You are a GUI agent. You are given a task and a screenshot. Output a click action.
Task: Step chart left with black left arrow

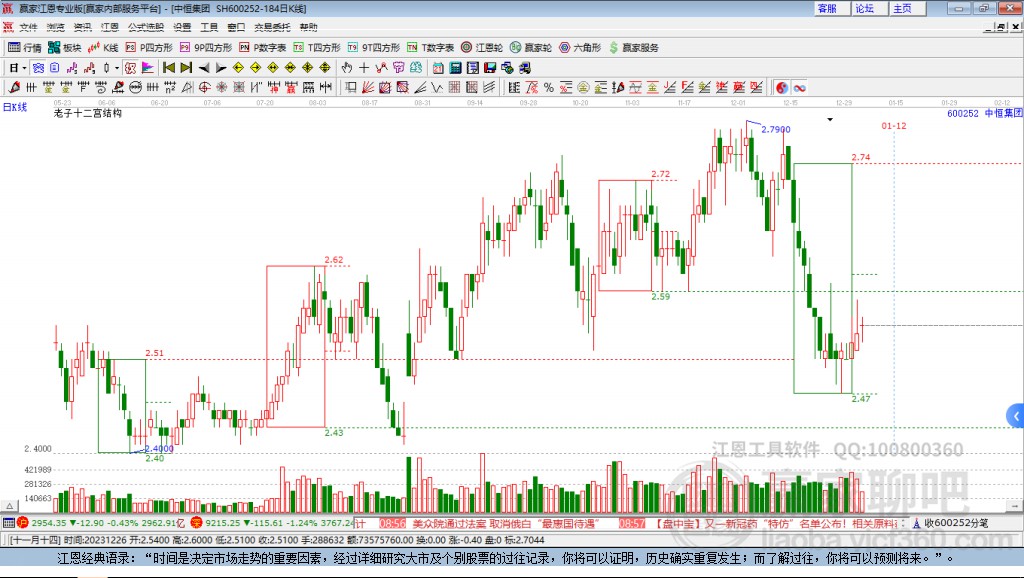coord(204,68)
